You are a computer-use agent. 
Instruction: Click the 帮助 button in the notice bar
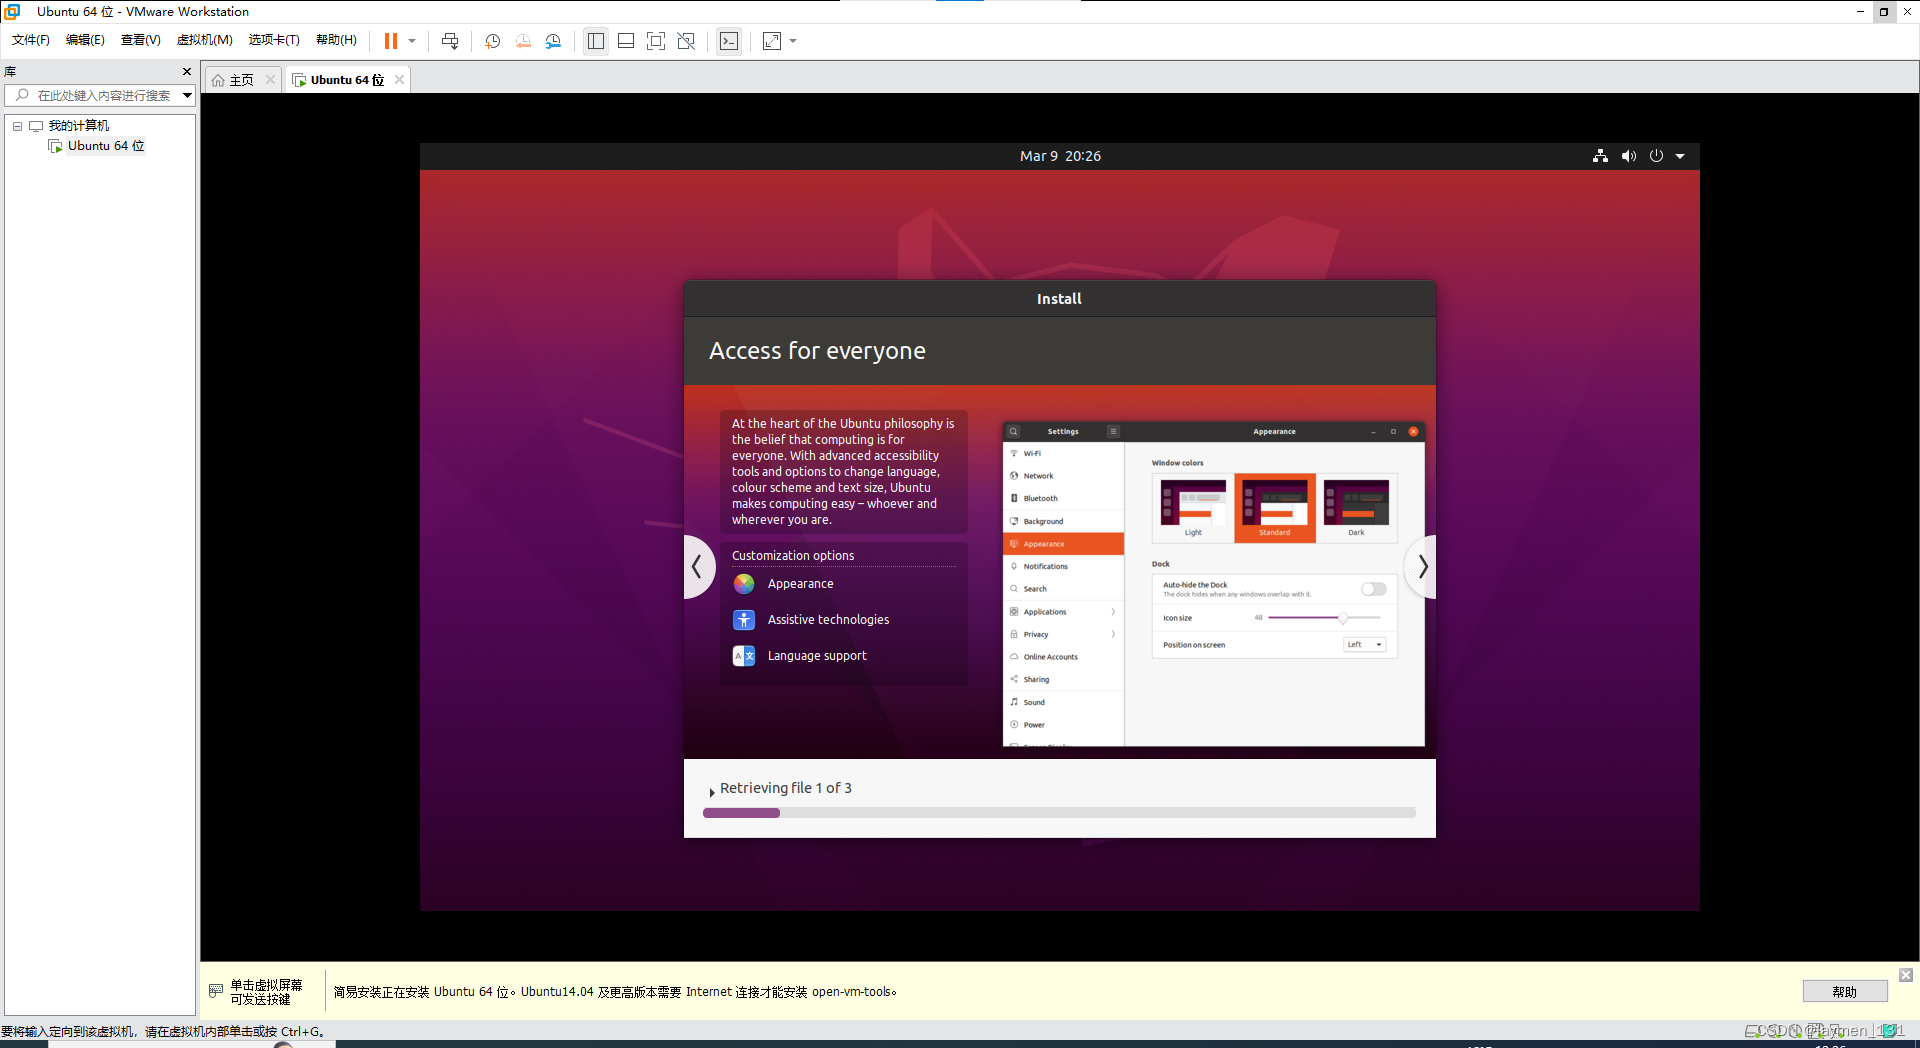[1844, 991]
